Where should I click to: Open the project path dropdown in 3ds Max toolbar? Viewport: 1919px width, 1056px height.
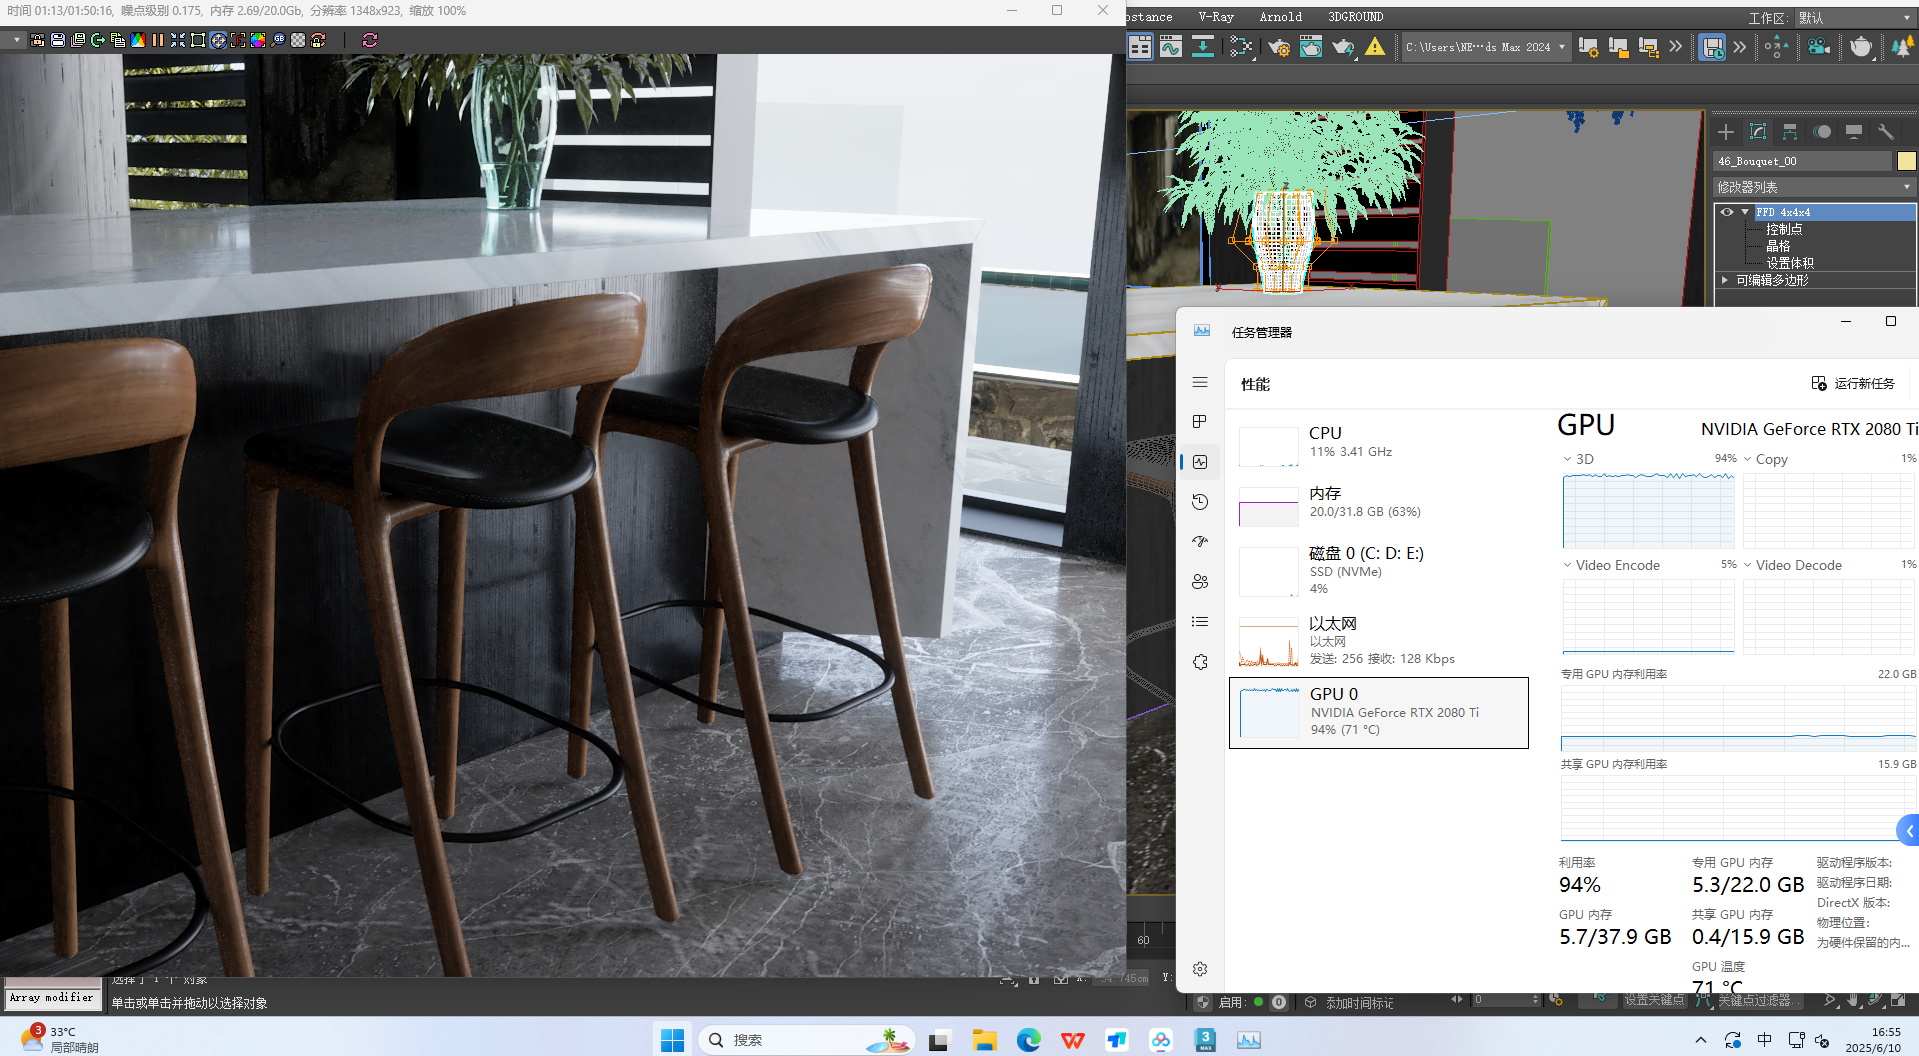(x=1485, y=47)
